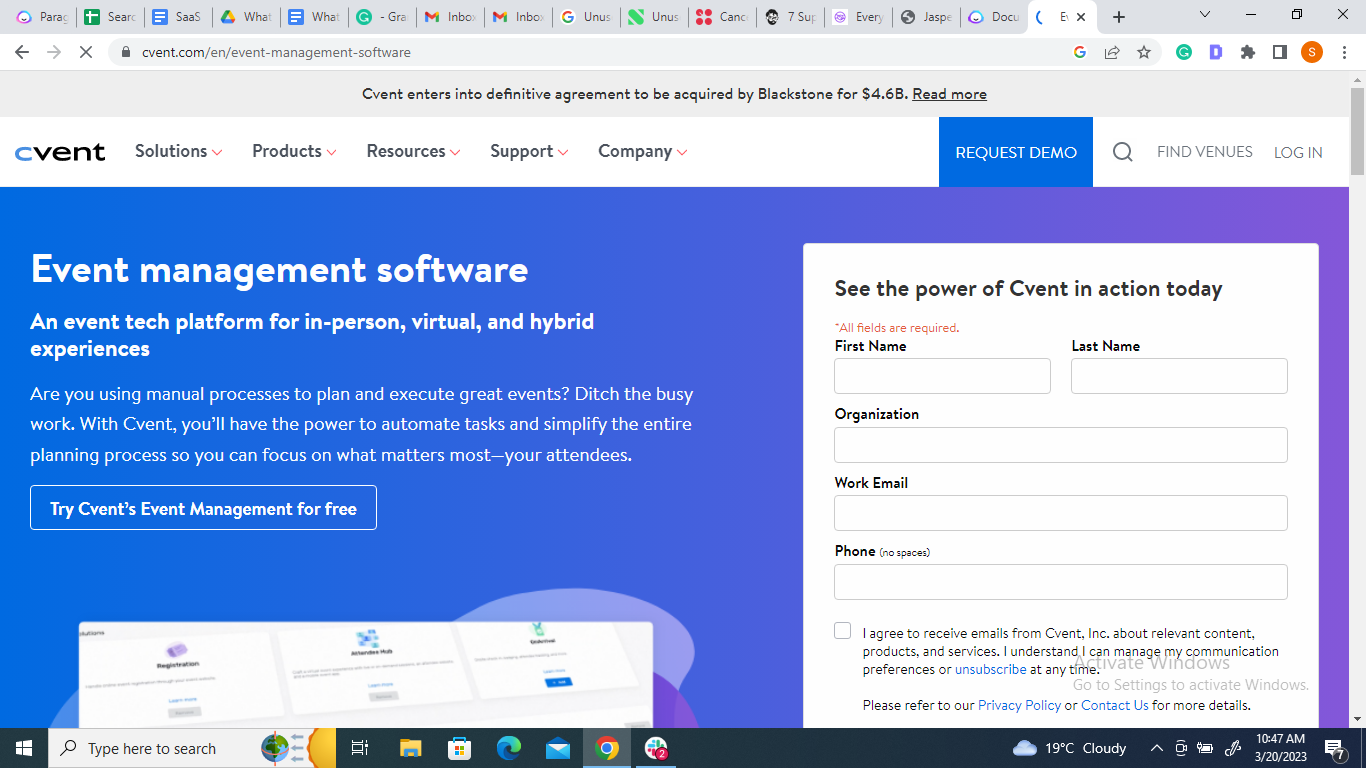
Task: Switch to the Canc browser tab
Action: pos(721,17)
